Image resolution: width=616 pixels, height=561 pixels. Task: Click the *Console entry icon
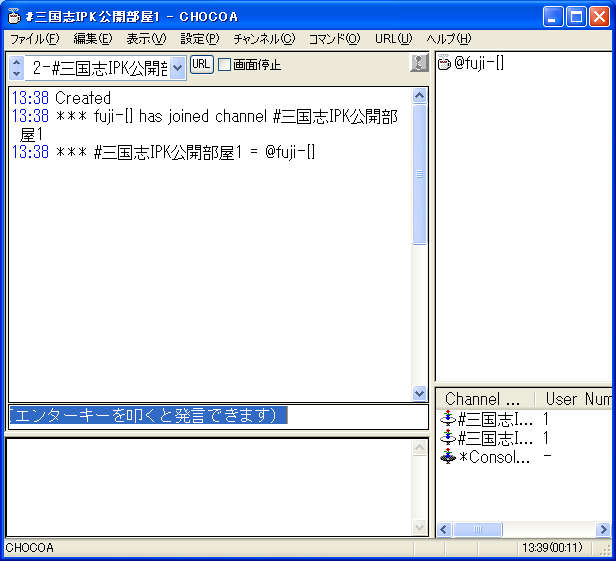tap(447, 457)
